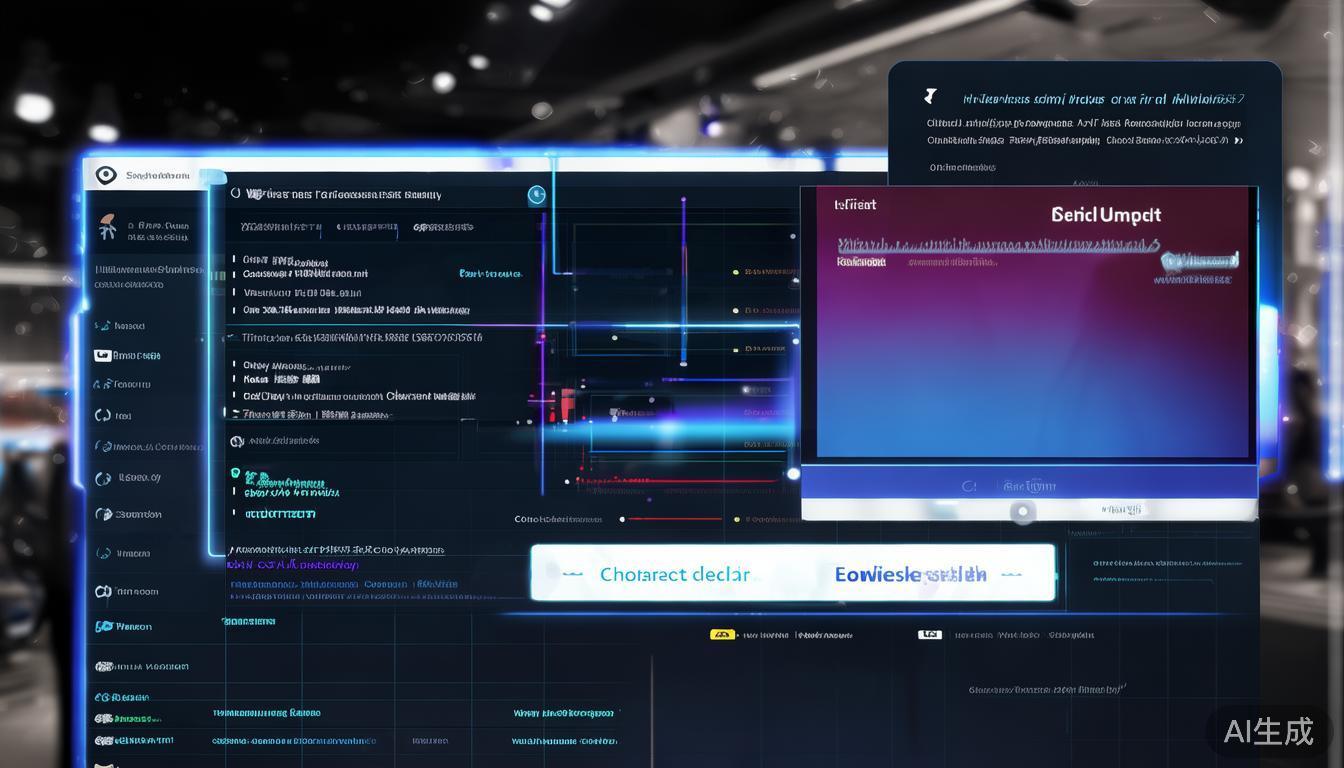Click the teal shield icon in main panel

(x=236, y=474)
